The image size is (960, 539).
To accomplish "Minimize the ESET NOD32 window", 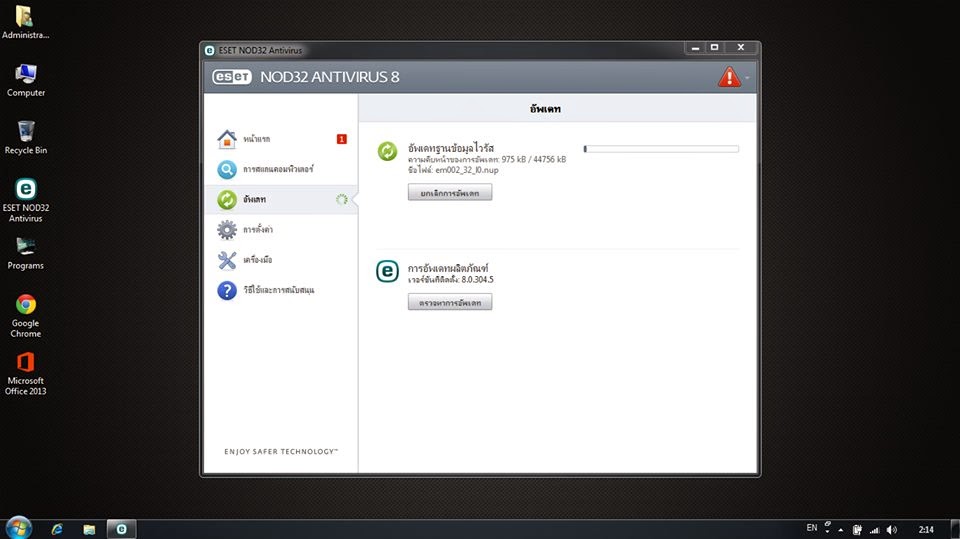I will [x=695, y=48].
